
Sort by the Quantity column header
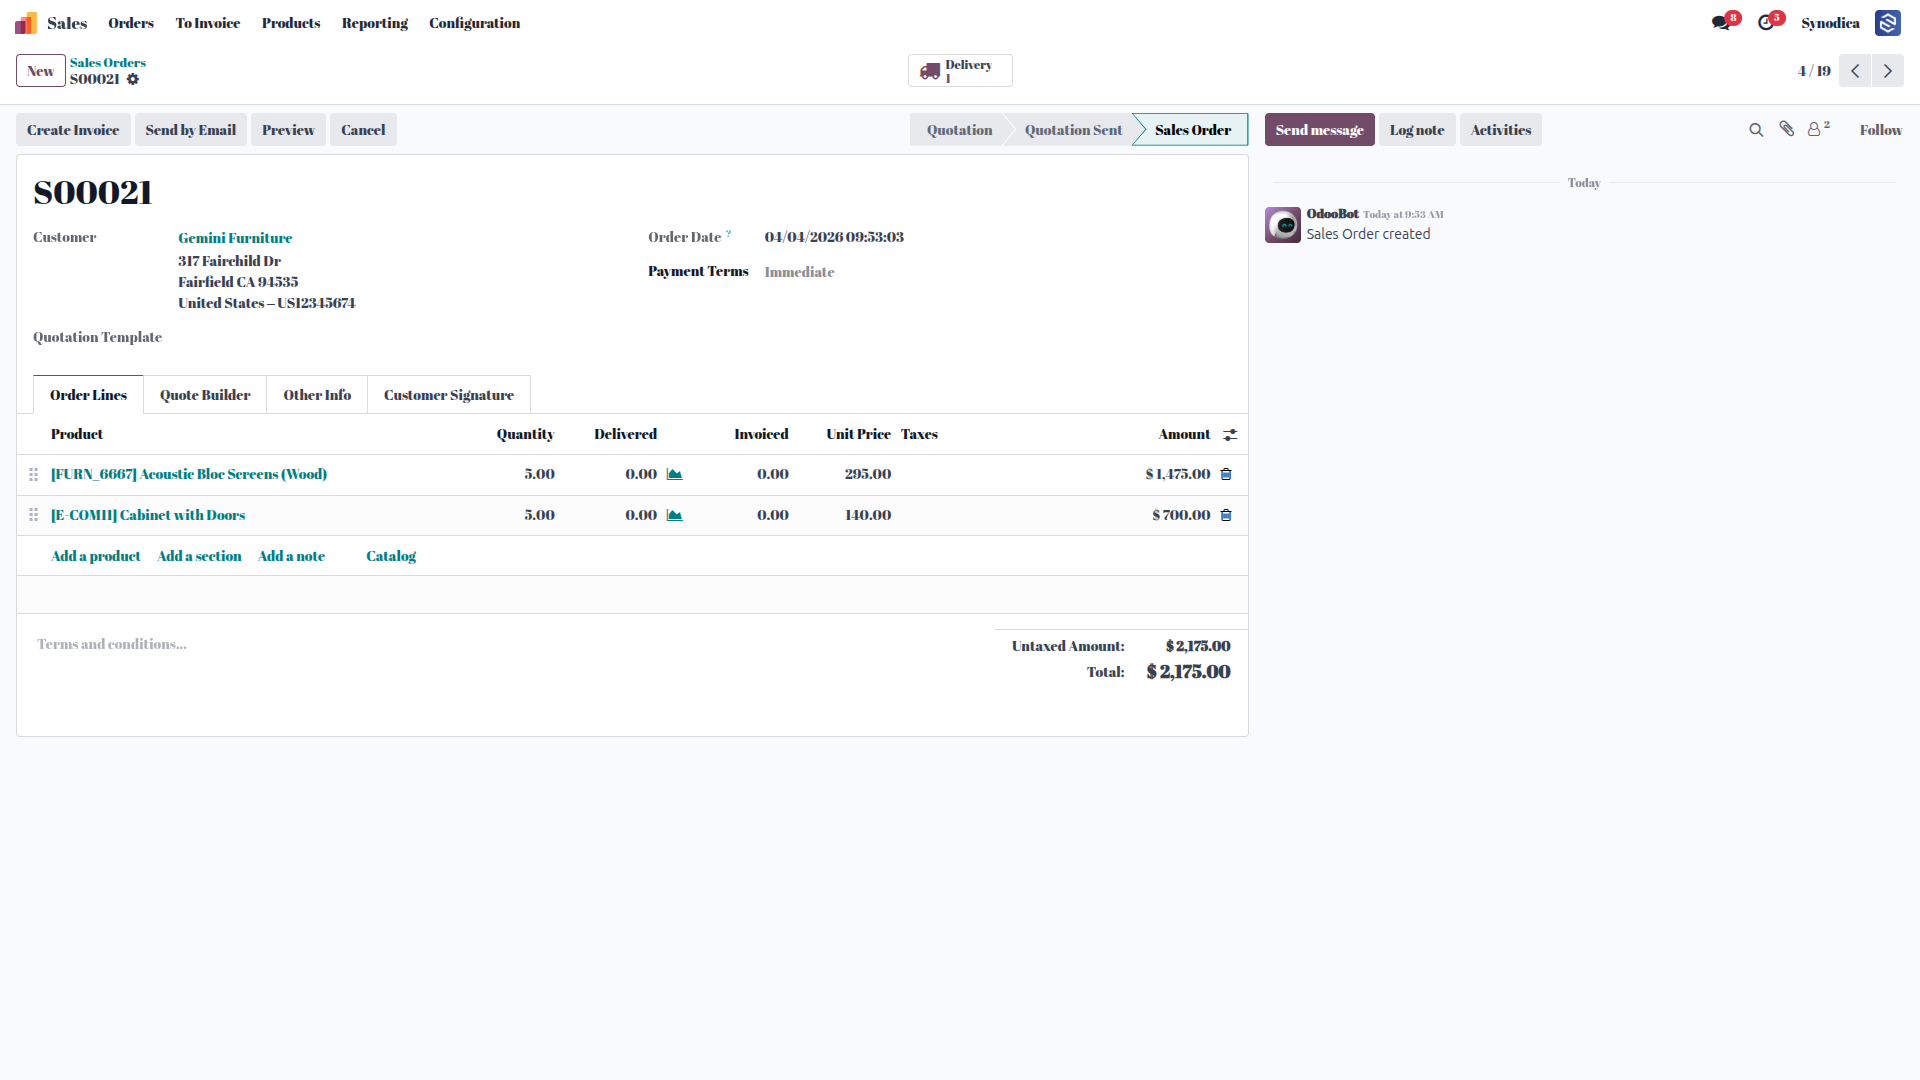525,434
